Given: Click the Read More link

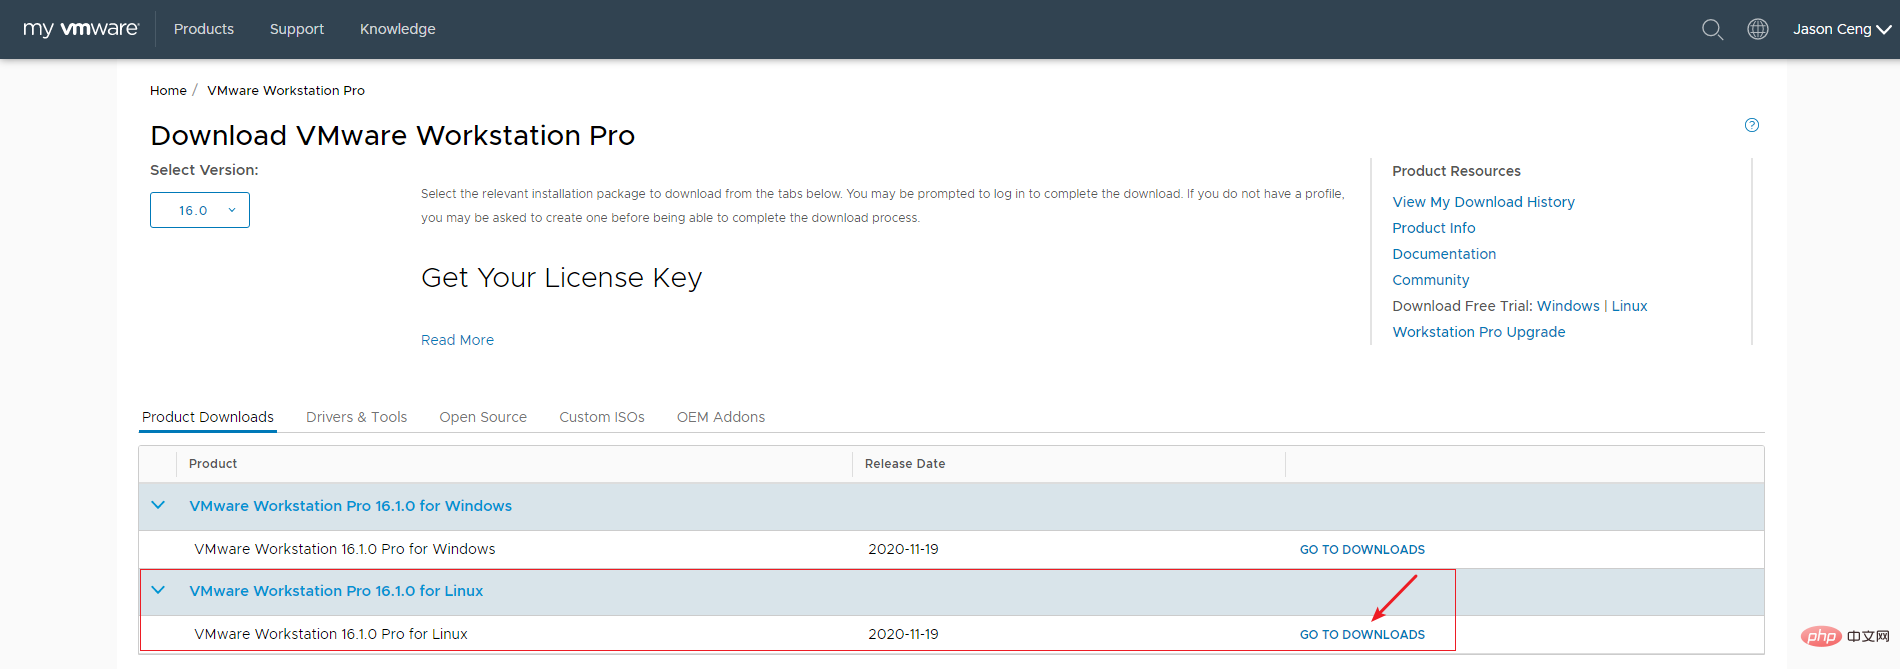Looking at the screenshot, I should (457, 340).
